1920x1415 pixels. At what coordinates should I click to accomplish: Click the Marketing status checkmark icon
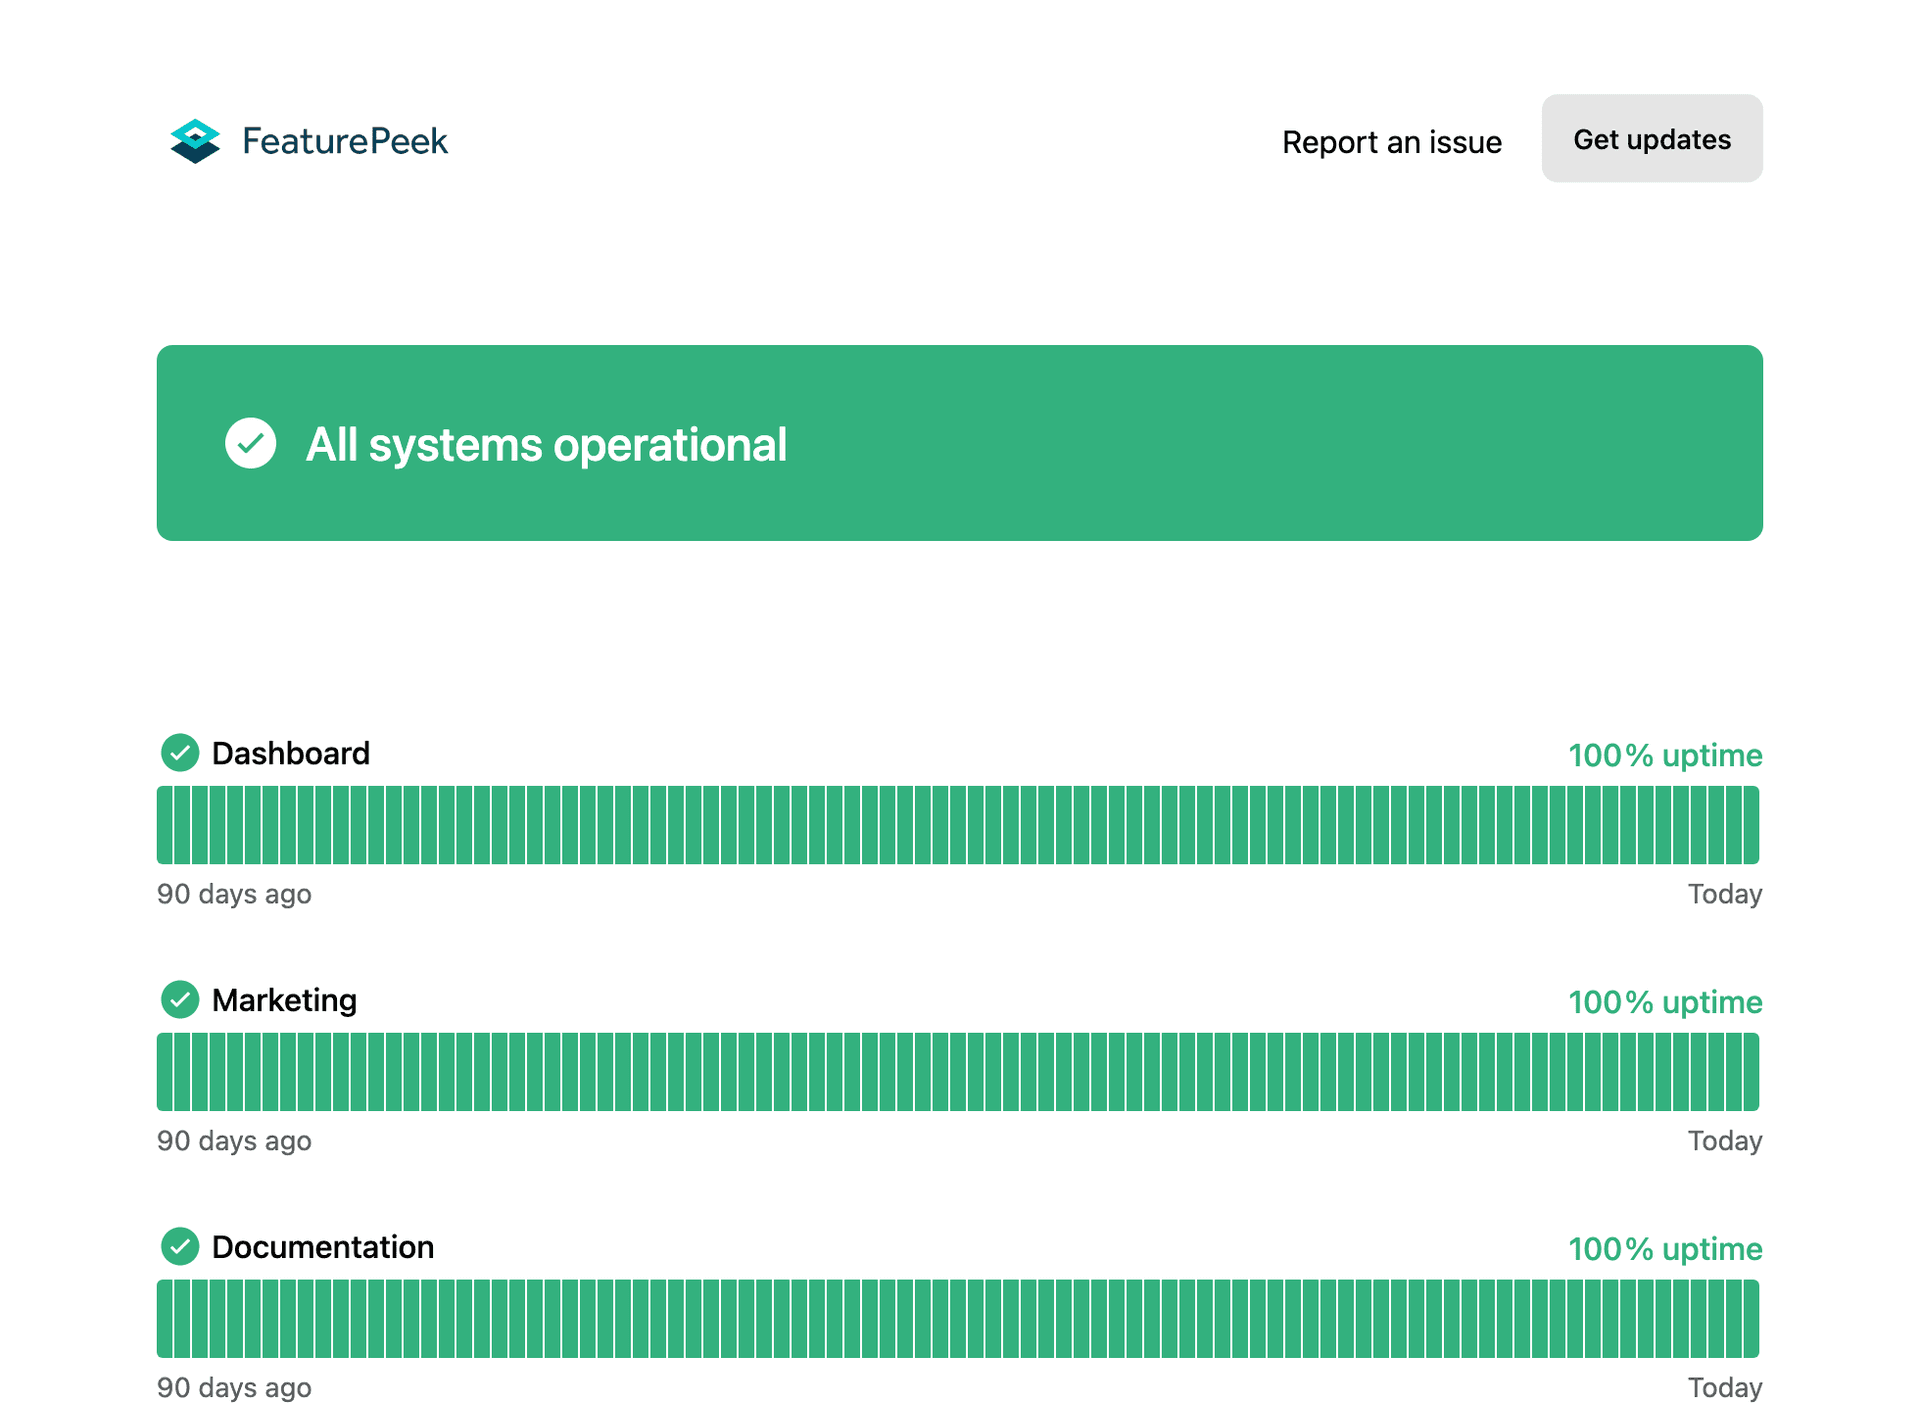[180, 1000]
